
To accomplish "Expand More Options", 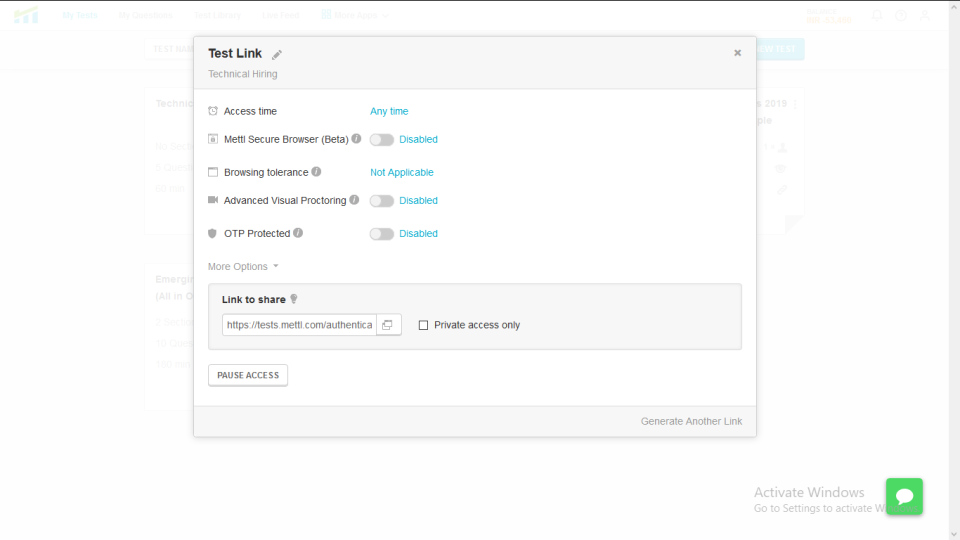I will (x=243, y=266).
